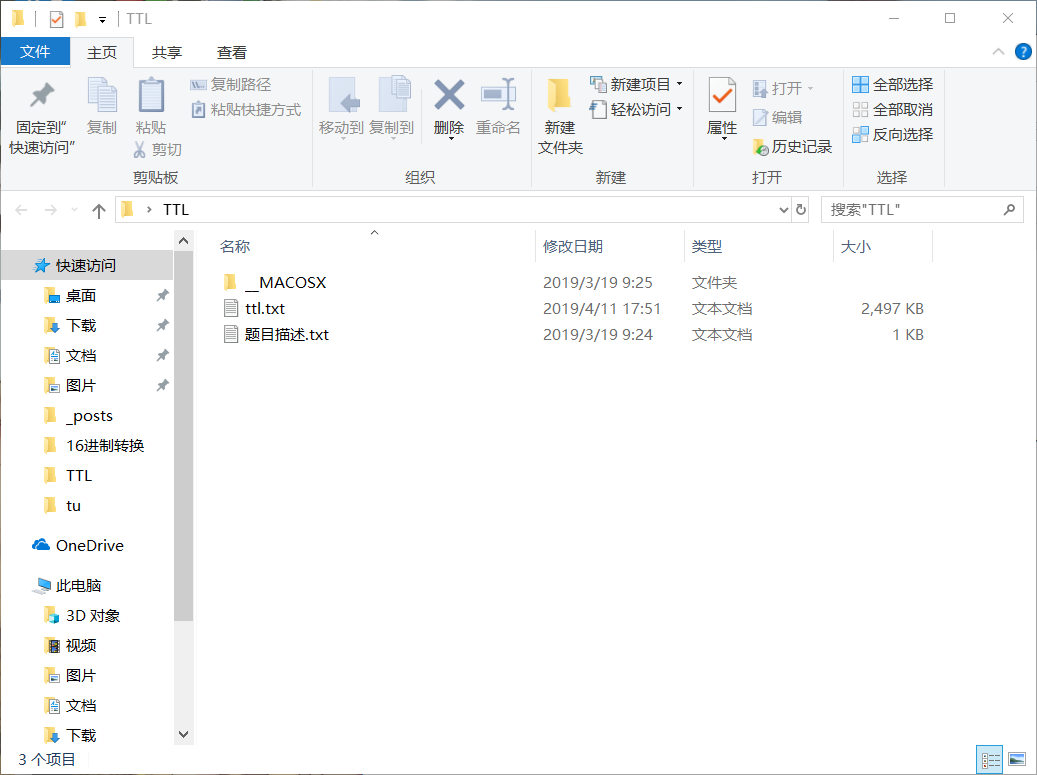Select OneDrive in navigation pane
The width and height of the screenshot is (1037, 775).
[89, 546]
